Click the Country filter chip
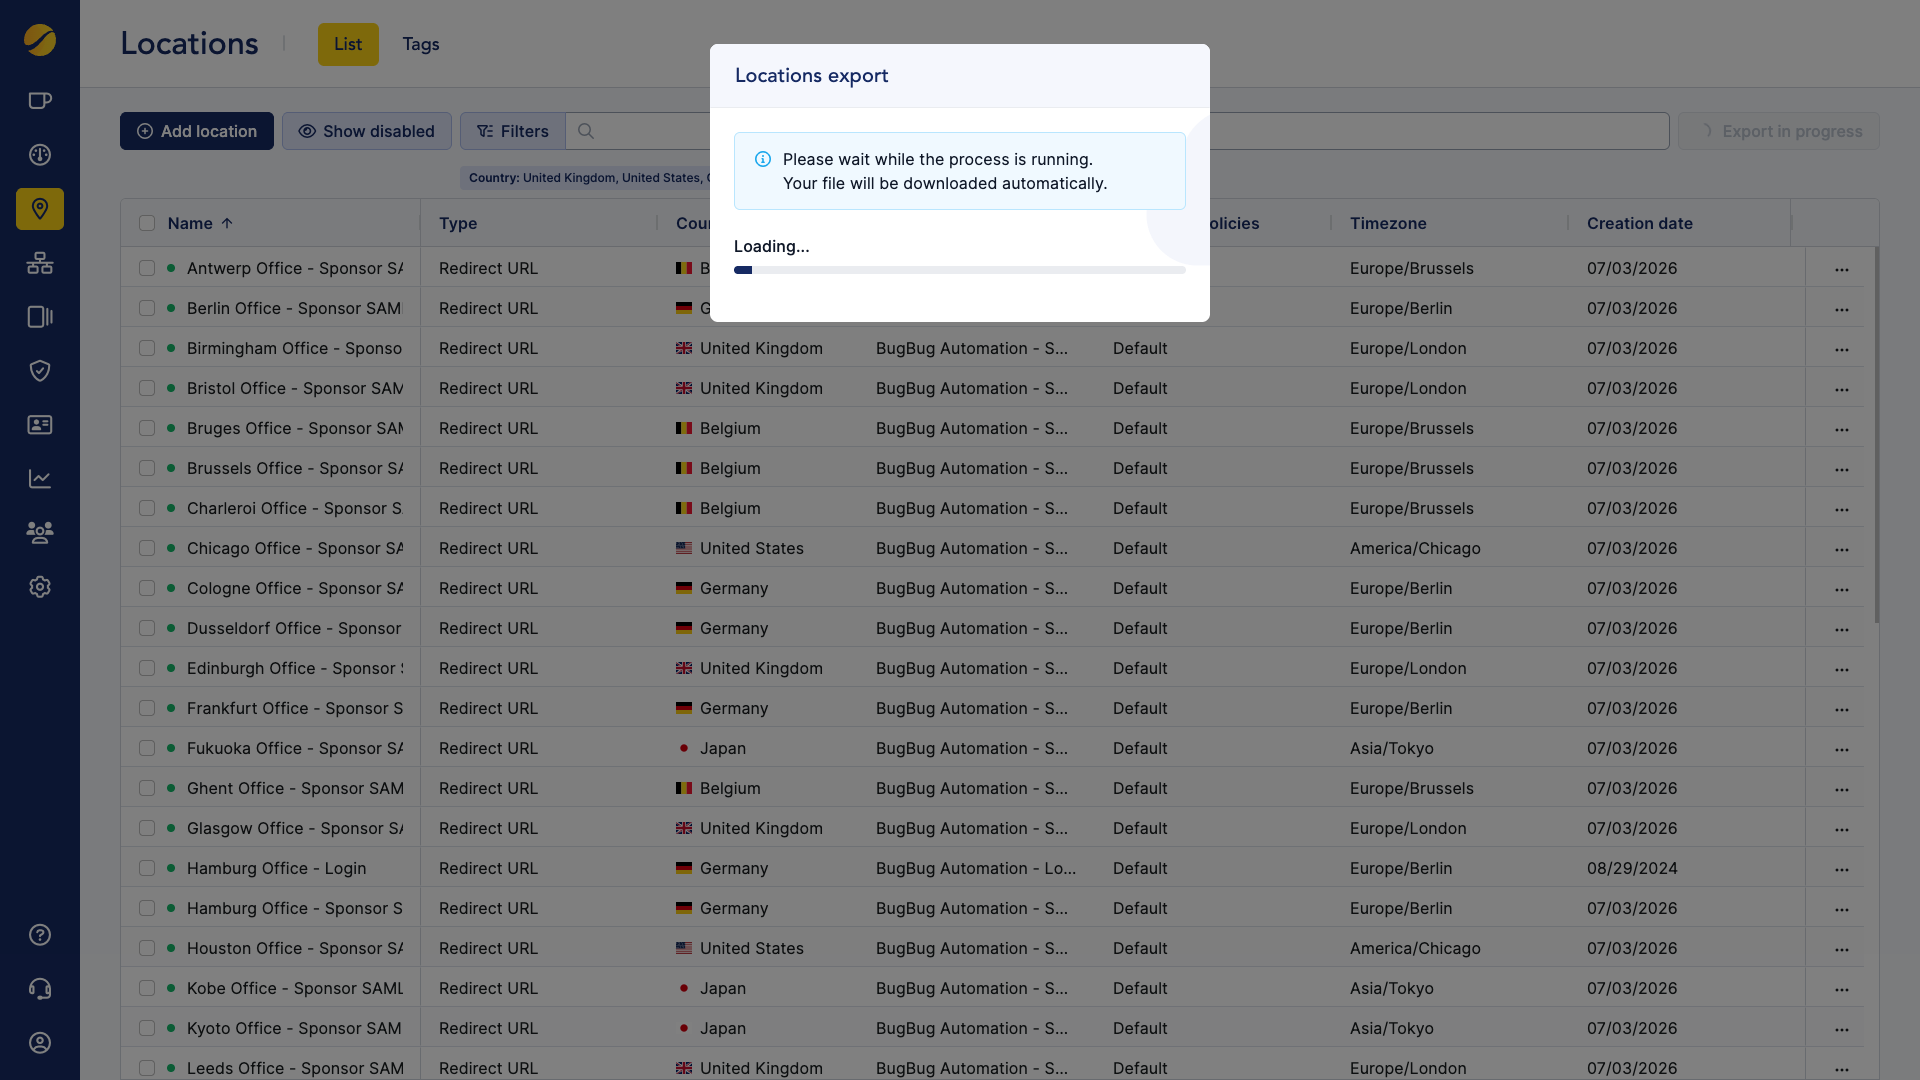The image size is (1920, 1080). pos(586,178)
